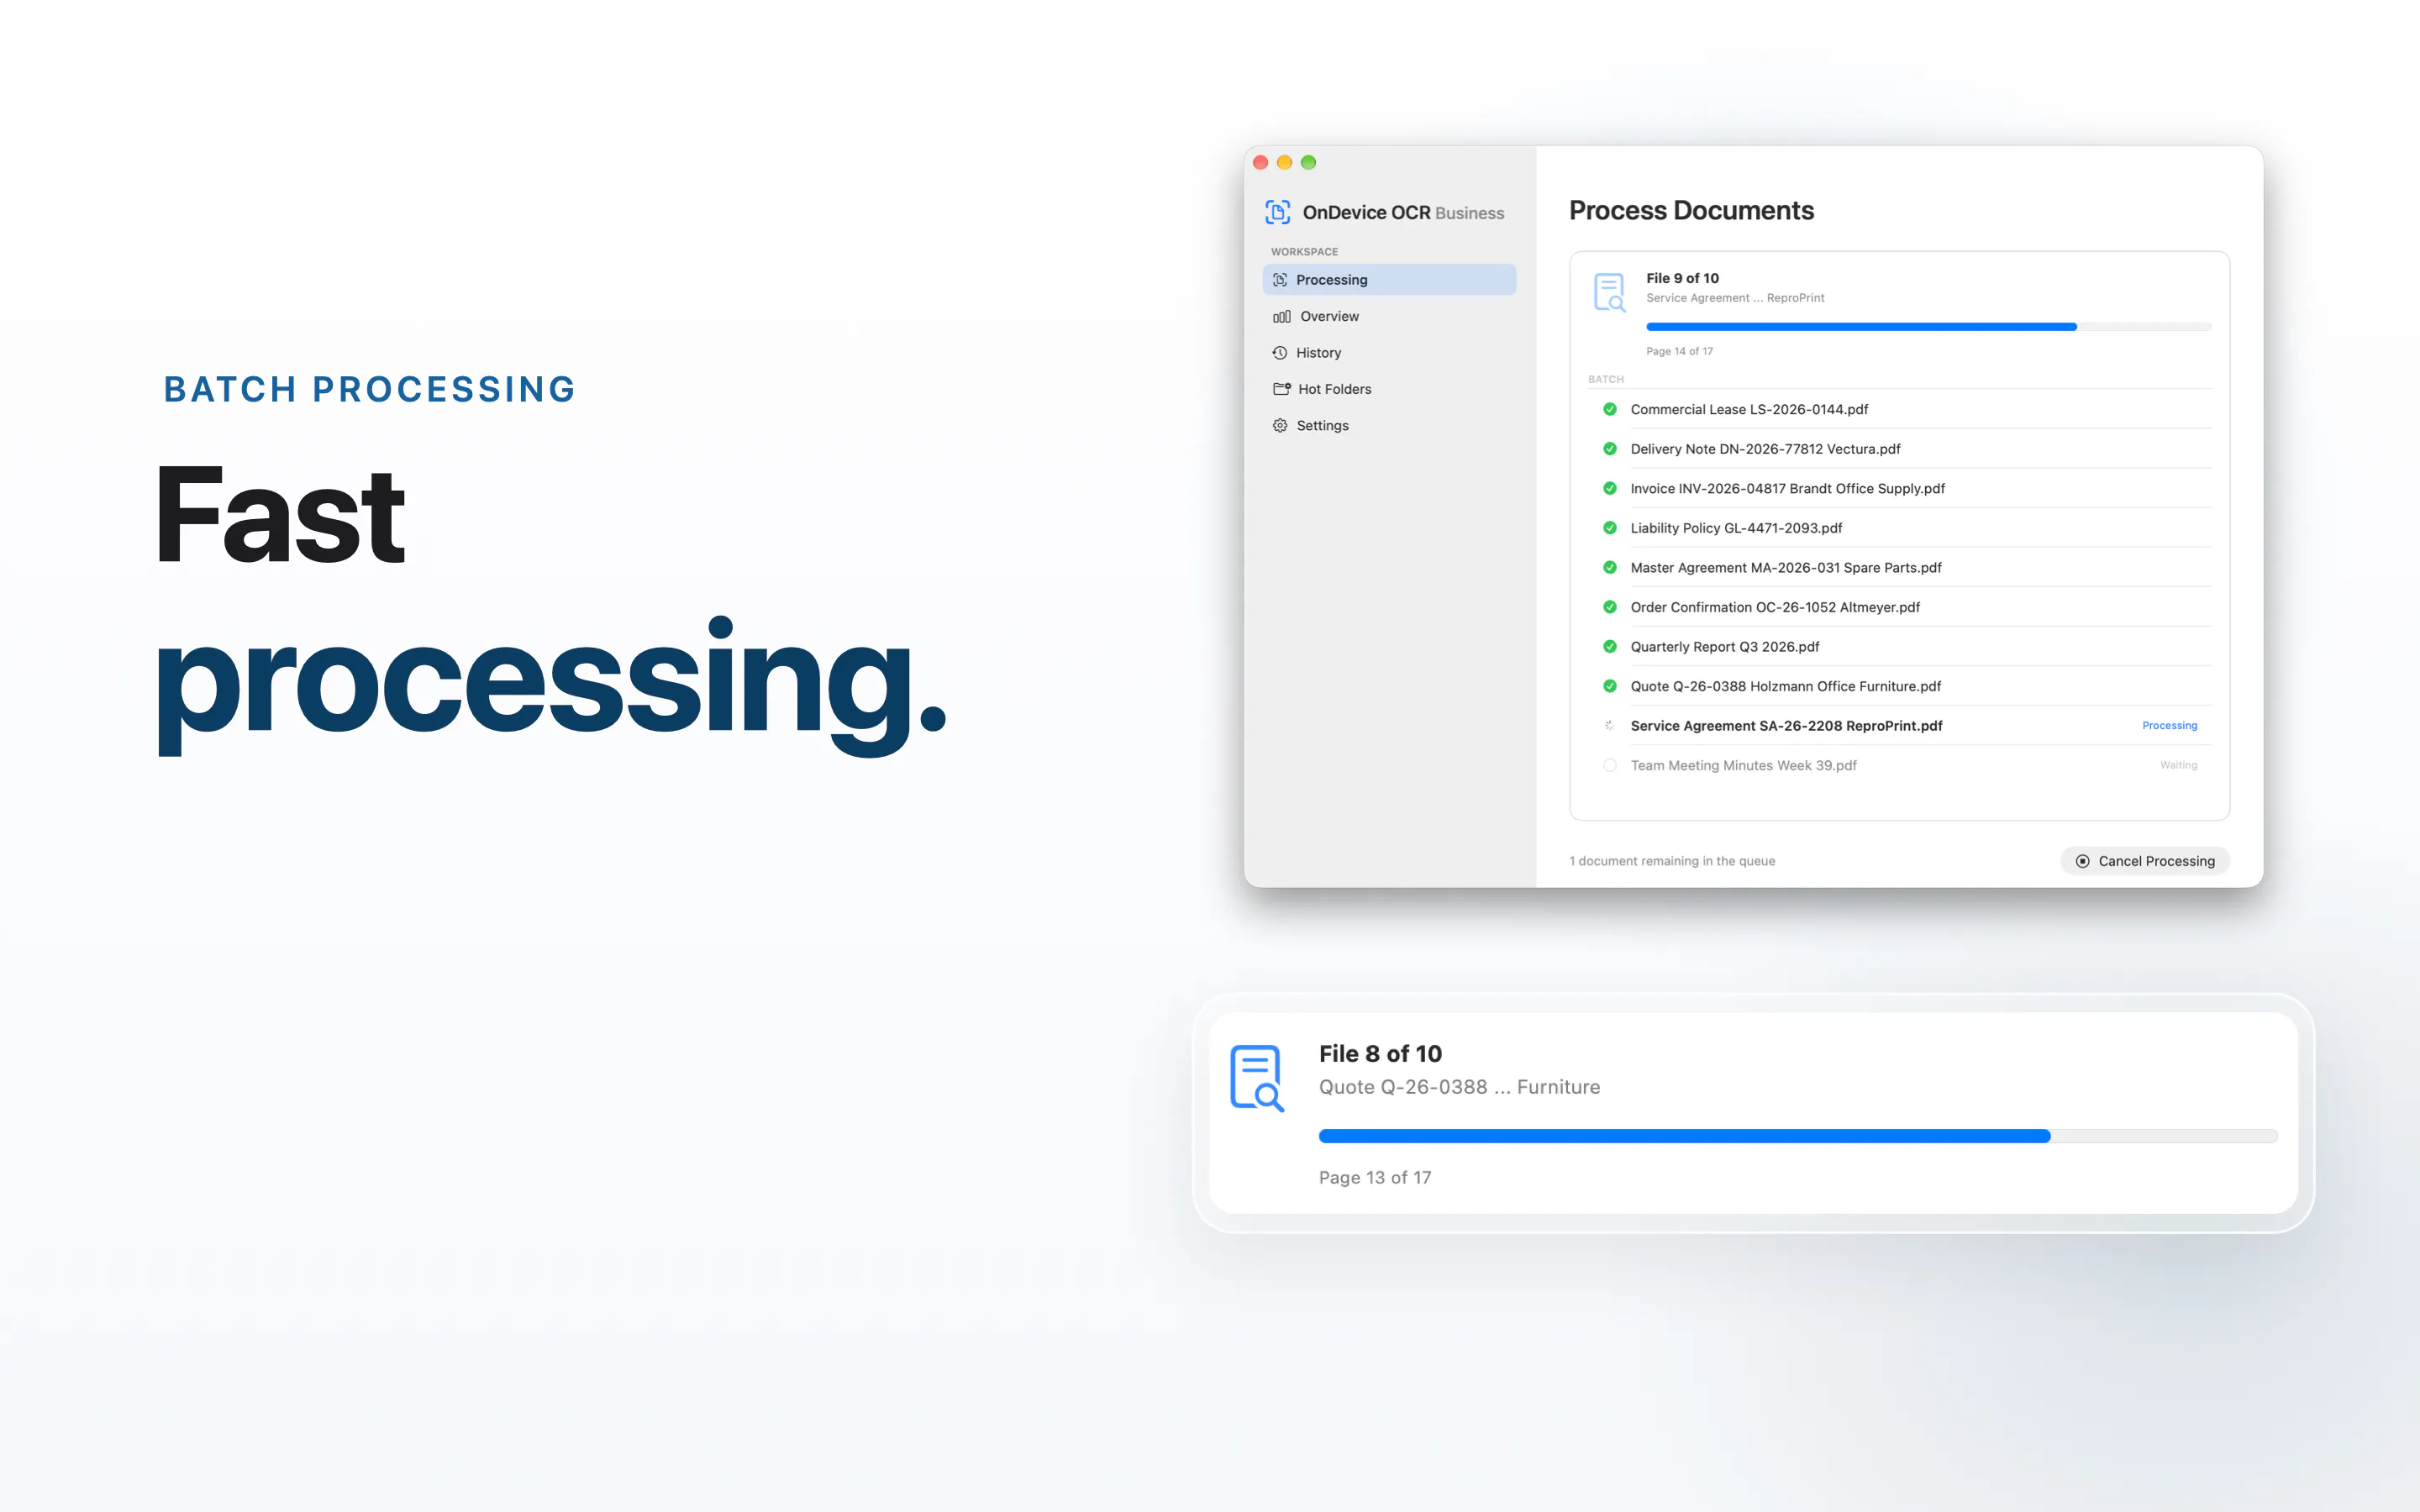The width and height of the screenshot is (2420, 1512).
Task: Click the History clock icon
Action: coord(1280,353)
